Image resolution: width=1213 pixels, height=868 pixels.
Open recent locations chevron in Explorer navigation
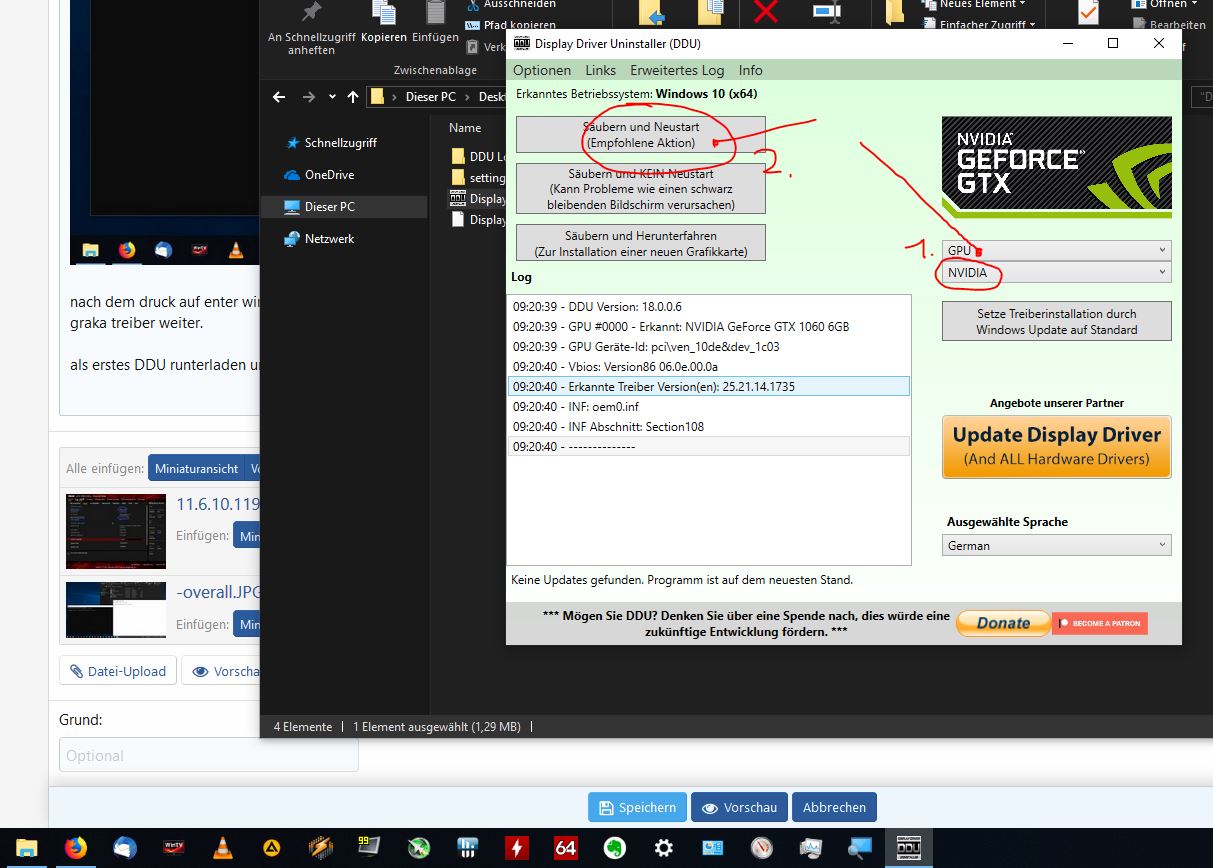click(x=332, y=97)
